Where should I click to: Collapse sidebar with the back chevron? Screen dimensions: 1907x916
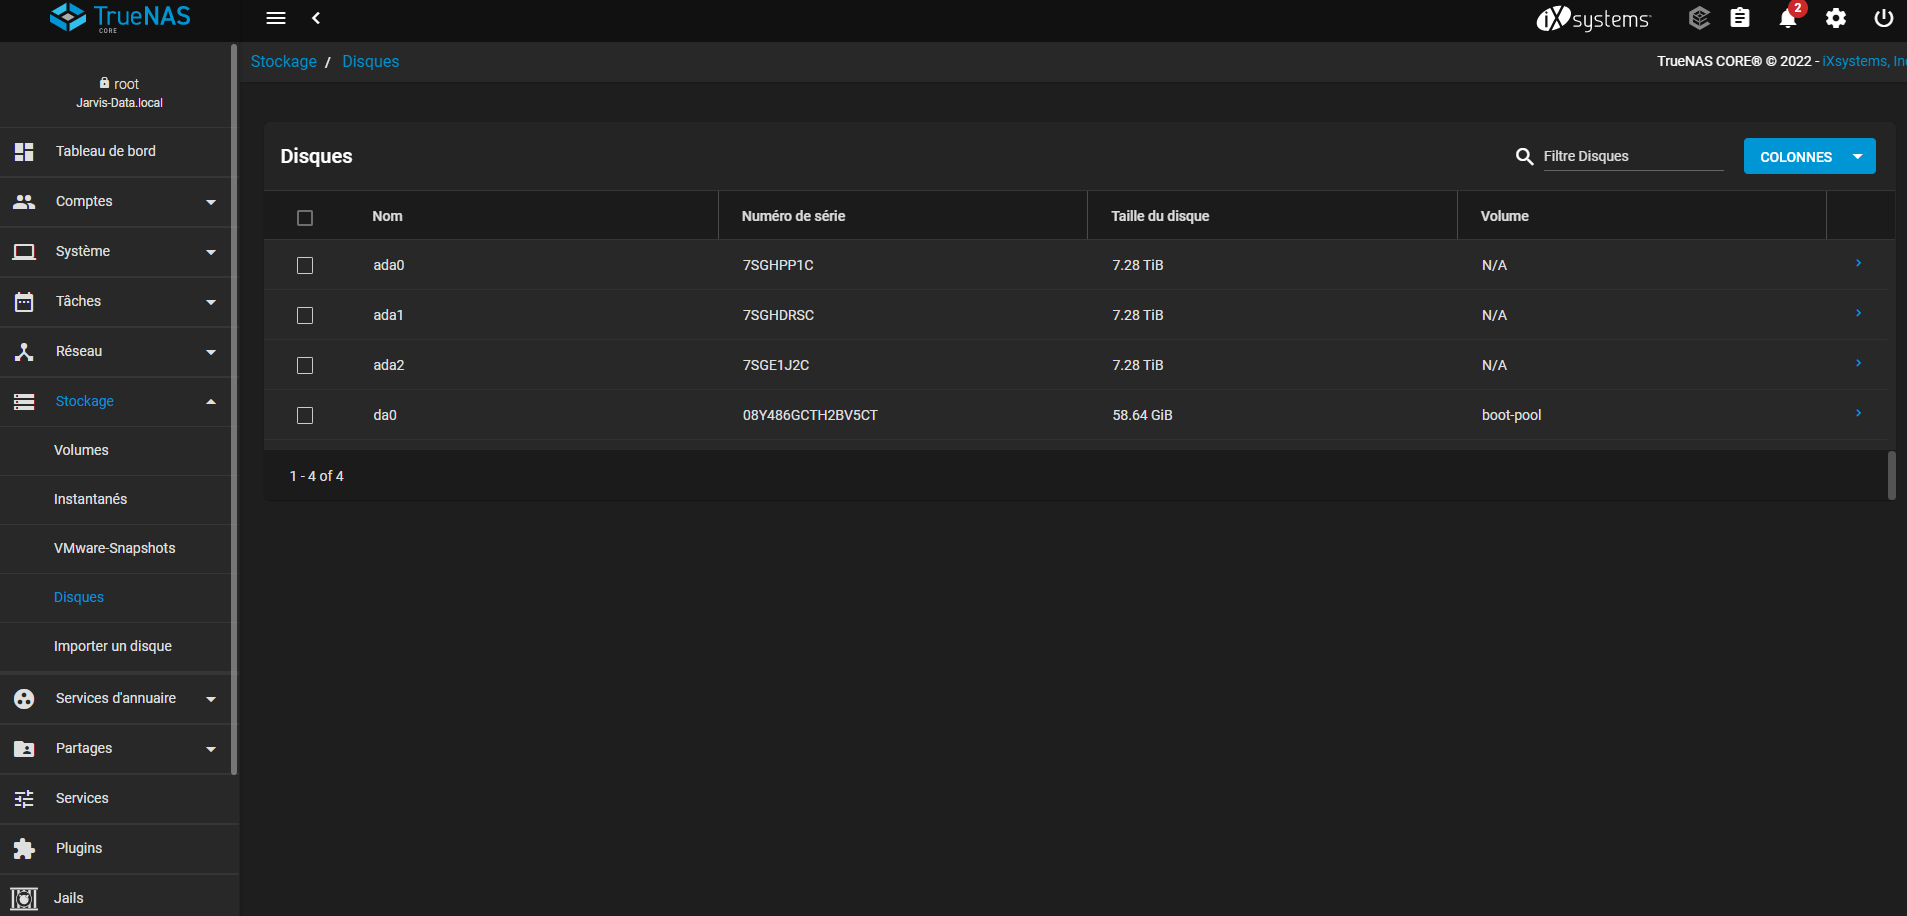point(316,18)
